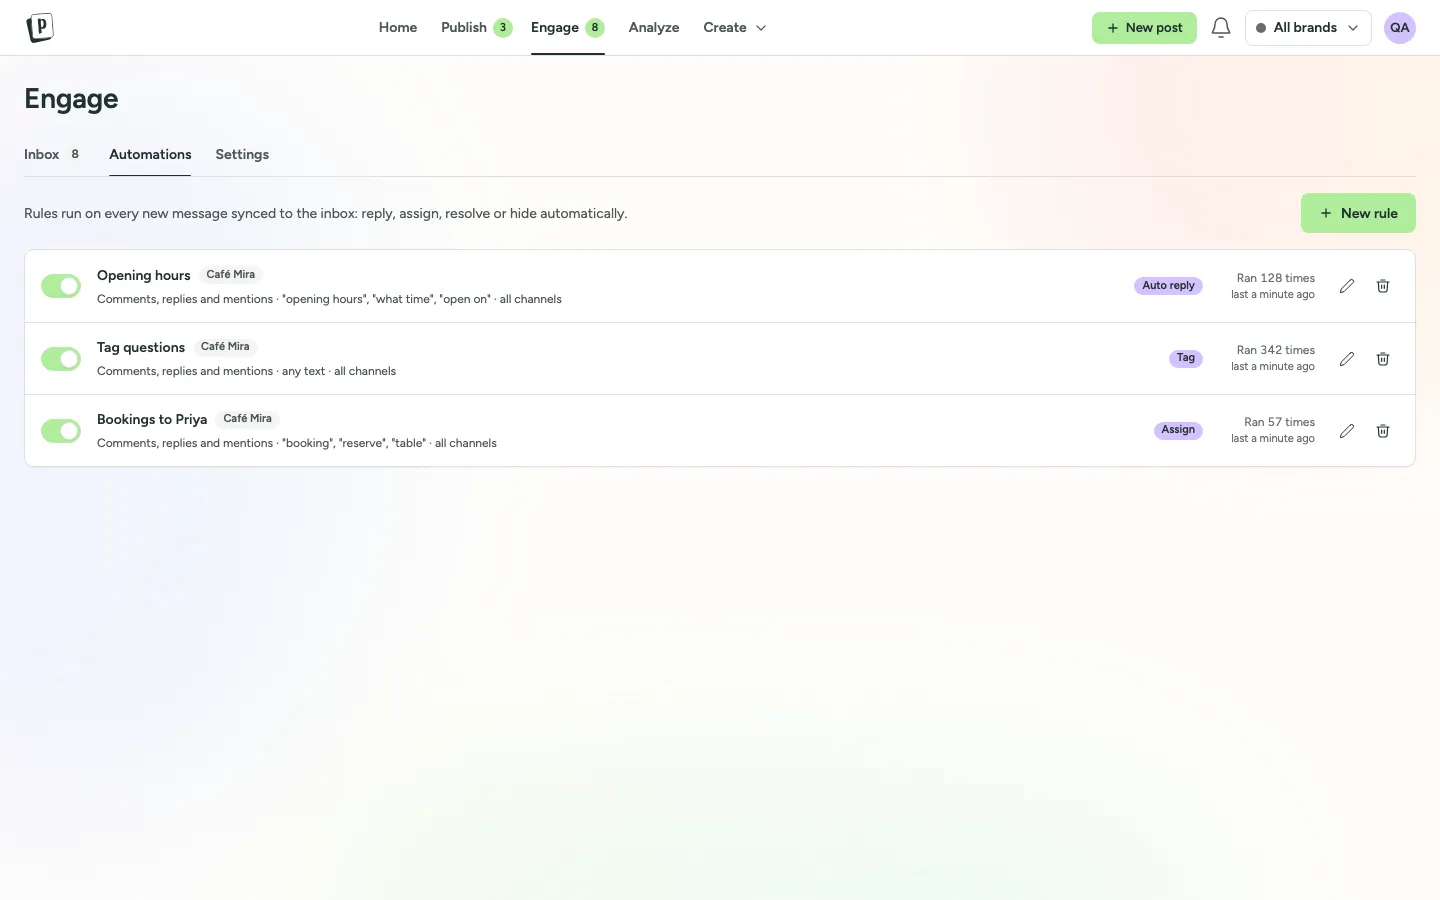Click the Opening hours rule title
Image resolution: width=1440 pixels, height=900 pixels.
[144, 275]
